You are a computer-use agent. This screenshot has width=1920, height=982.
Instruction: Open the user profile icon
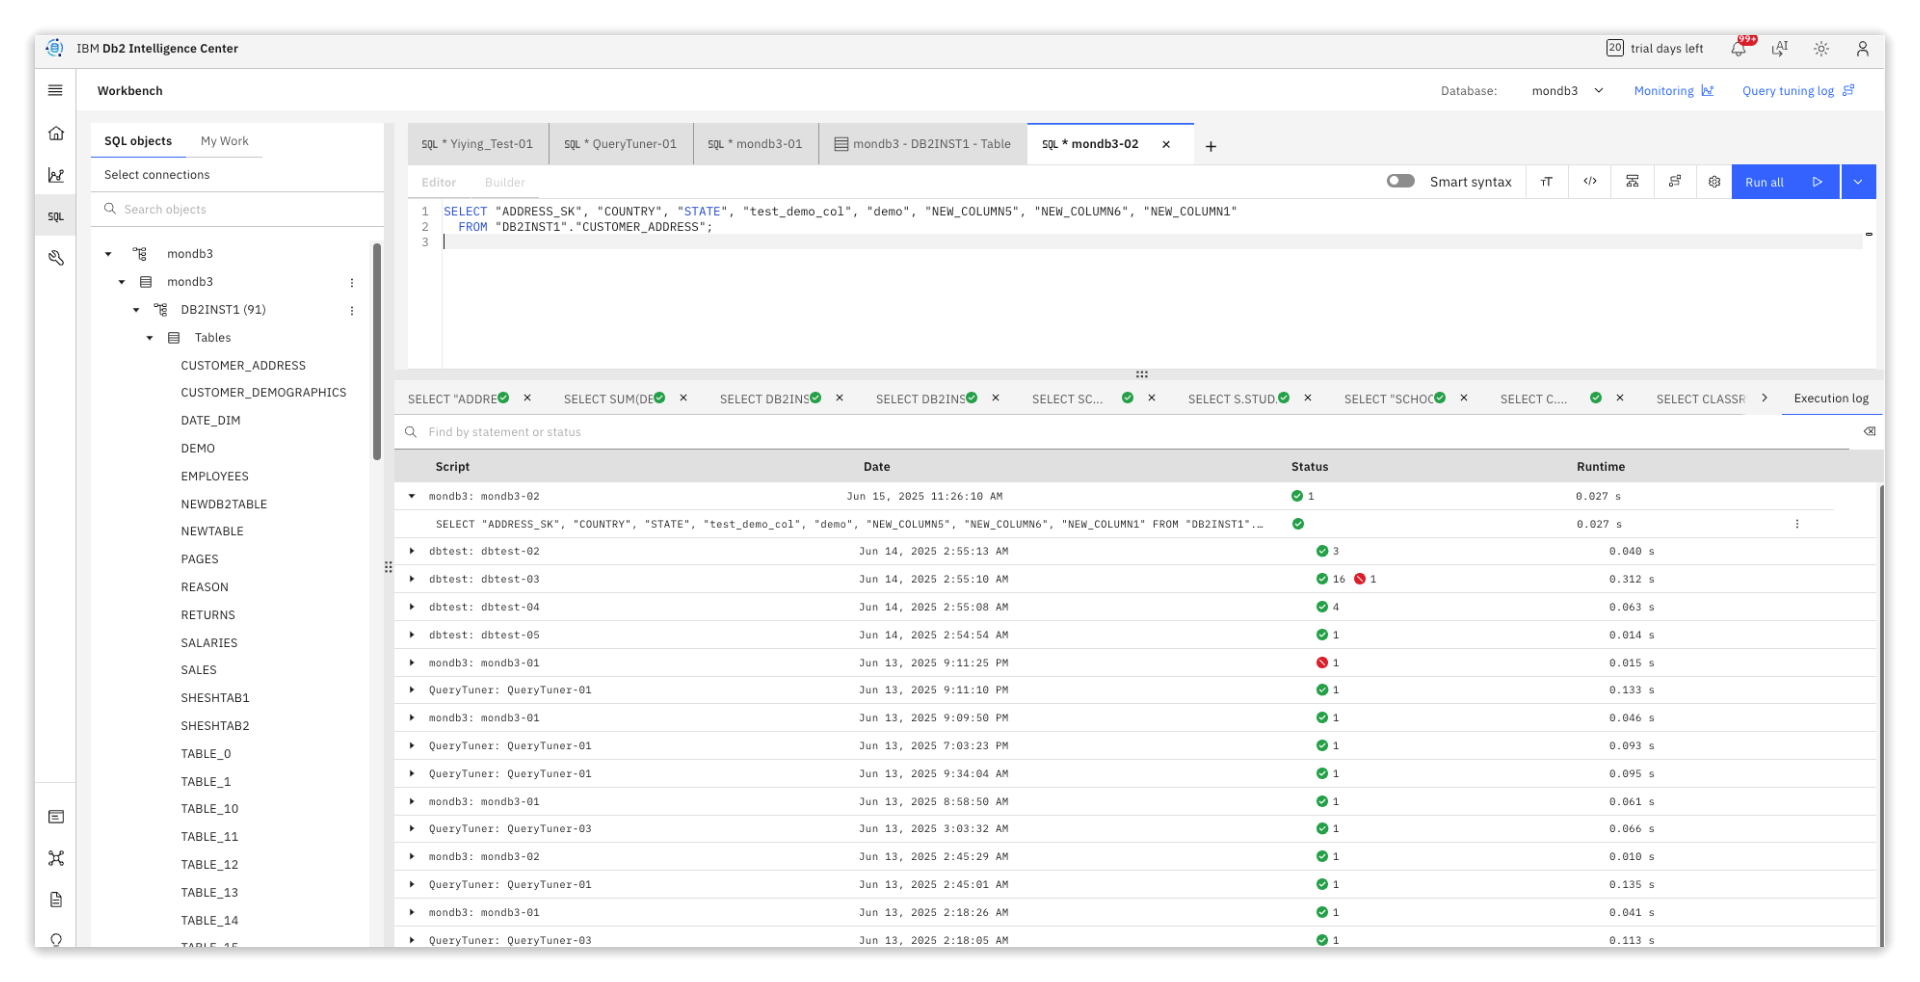tap(1862, 48)
